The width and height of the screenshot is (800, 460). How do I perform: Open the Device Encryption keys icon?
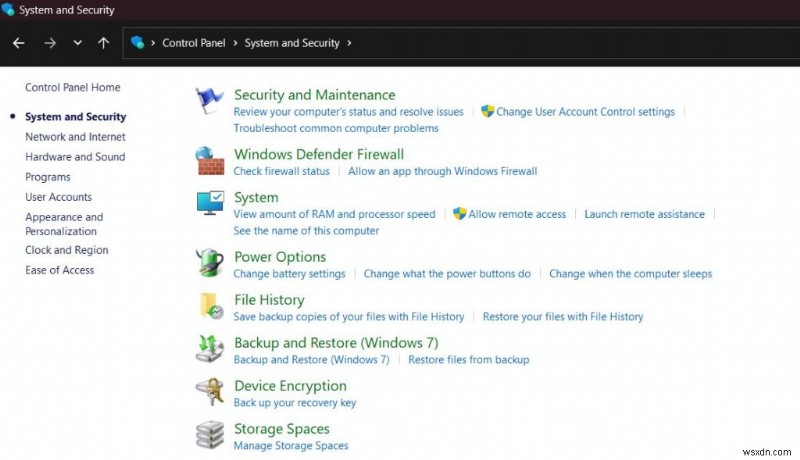point(210,392)
